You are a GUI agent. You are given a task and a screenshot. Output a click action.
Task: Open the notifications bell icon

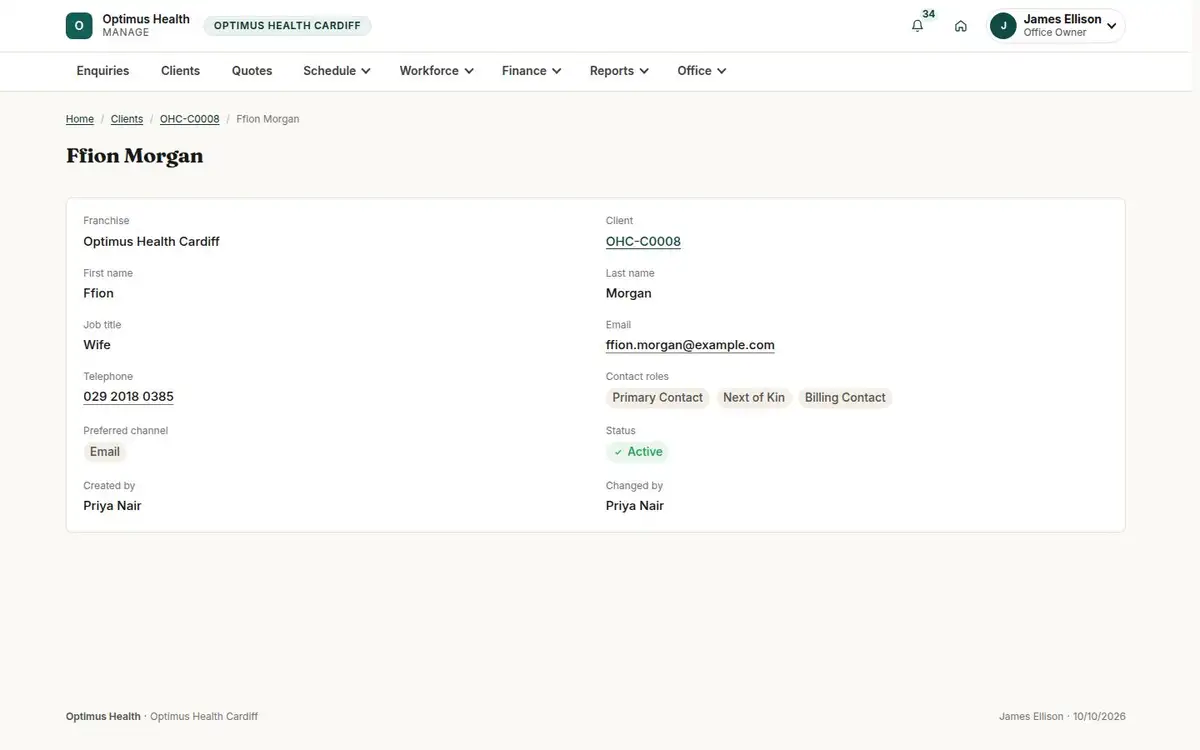(x=917, y=26)
